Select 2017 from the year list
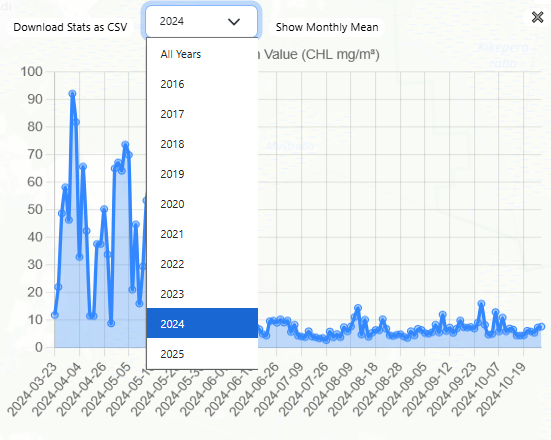Image resolution: width=551 pixels, height=440 pixels. 202,114
